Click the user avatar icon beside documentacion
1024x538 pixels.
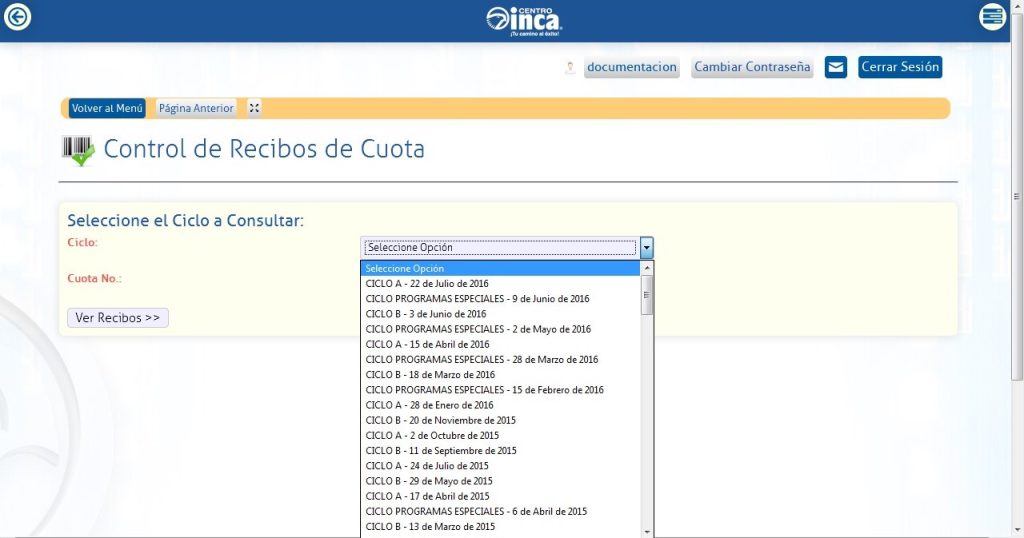[x=570, y=68]
